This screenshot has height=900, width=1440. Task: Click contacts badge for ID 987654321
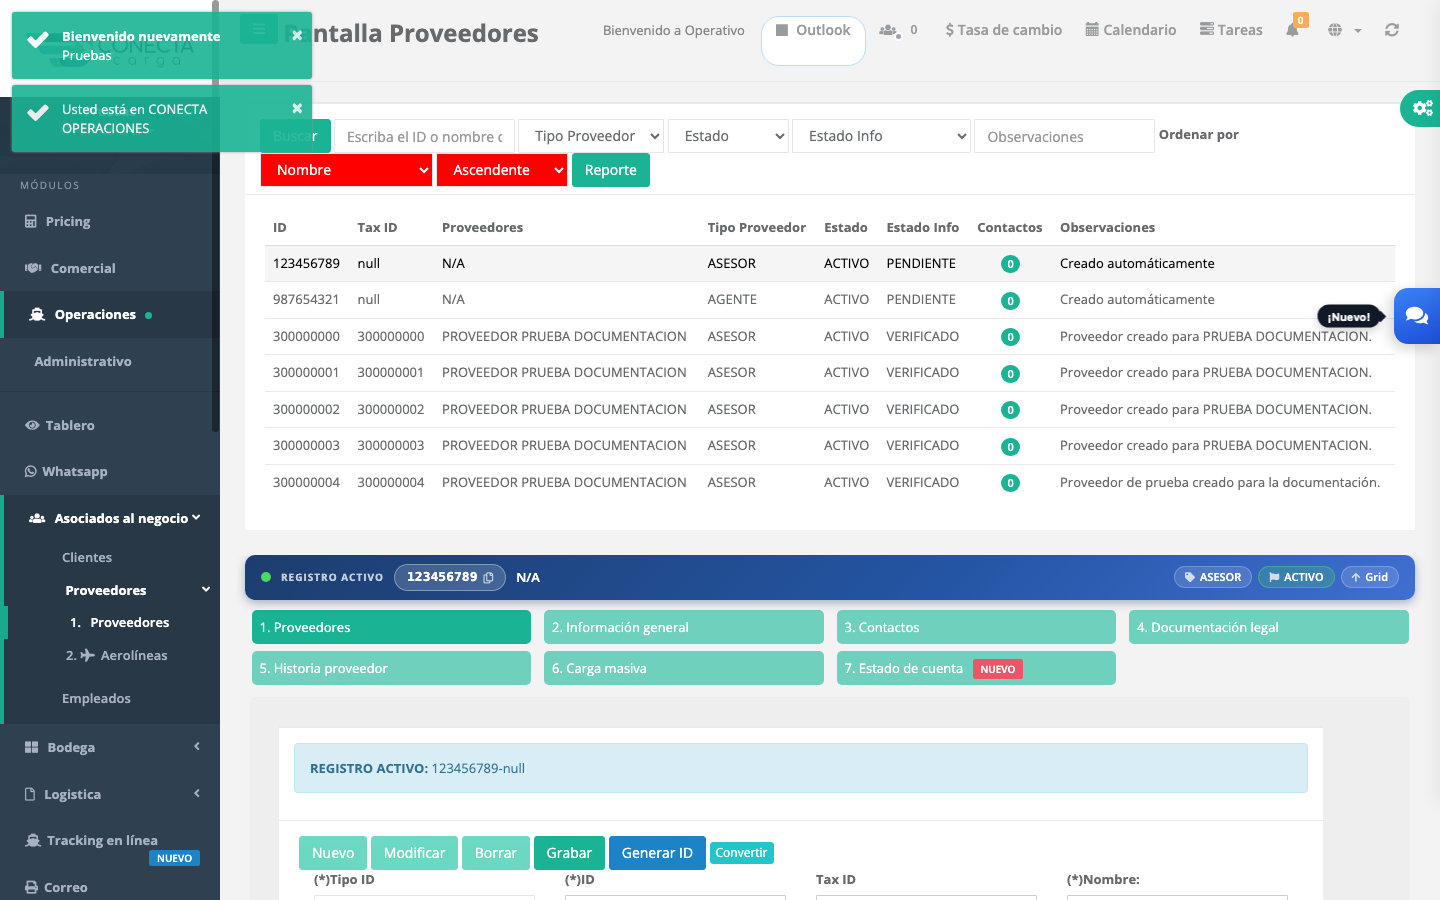coord(1010,300)
